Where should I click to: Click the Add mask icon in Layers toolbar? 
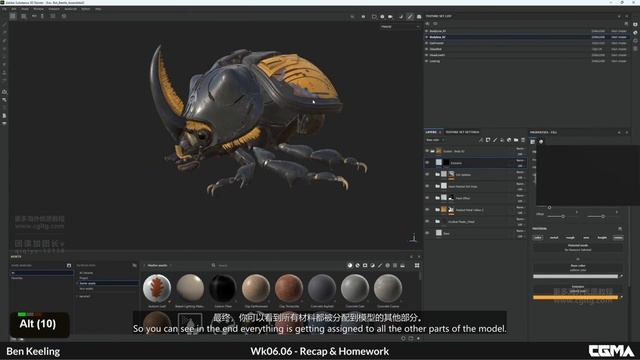(x=488, y=140)
